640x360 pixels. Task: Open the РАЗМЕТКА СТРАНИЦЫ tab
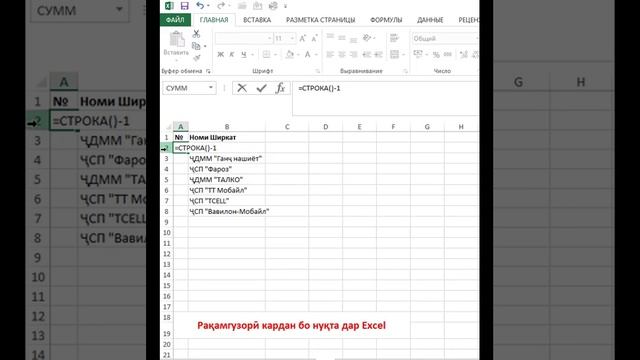coord(320,20)
